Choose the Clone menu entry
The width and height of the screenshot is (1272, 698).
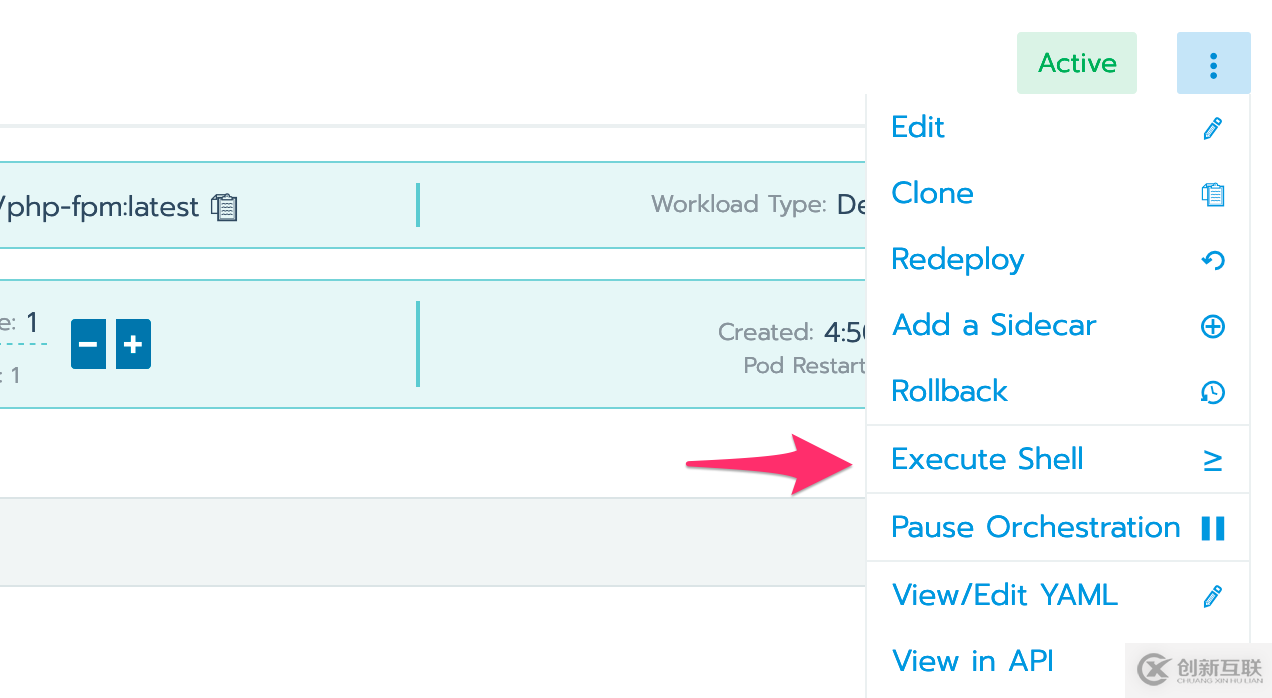pyautogui.click(x=932, y=193)
